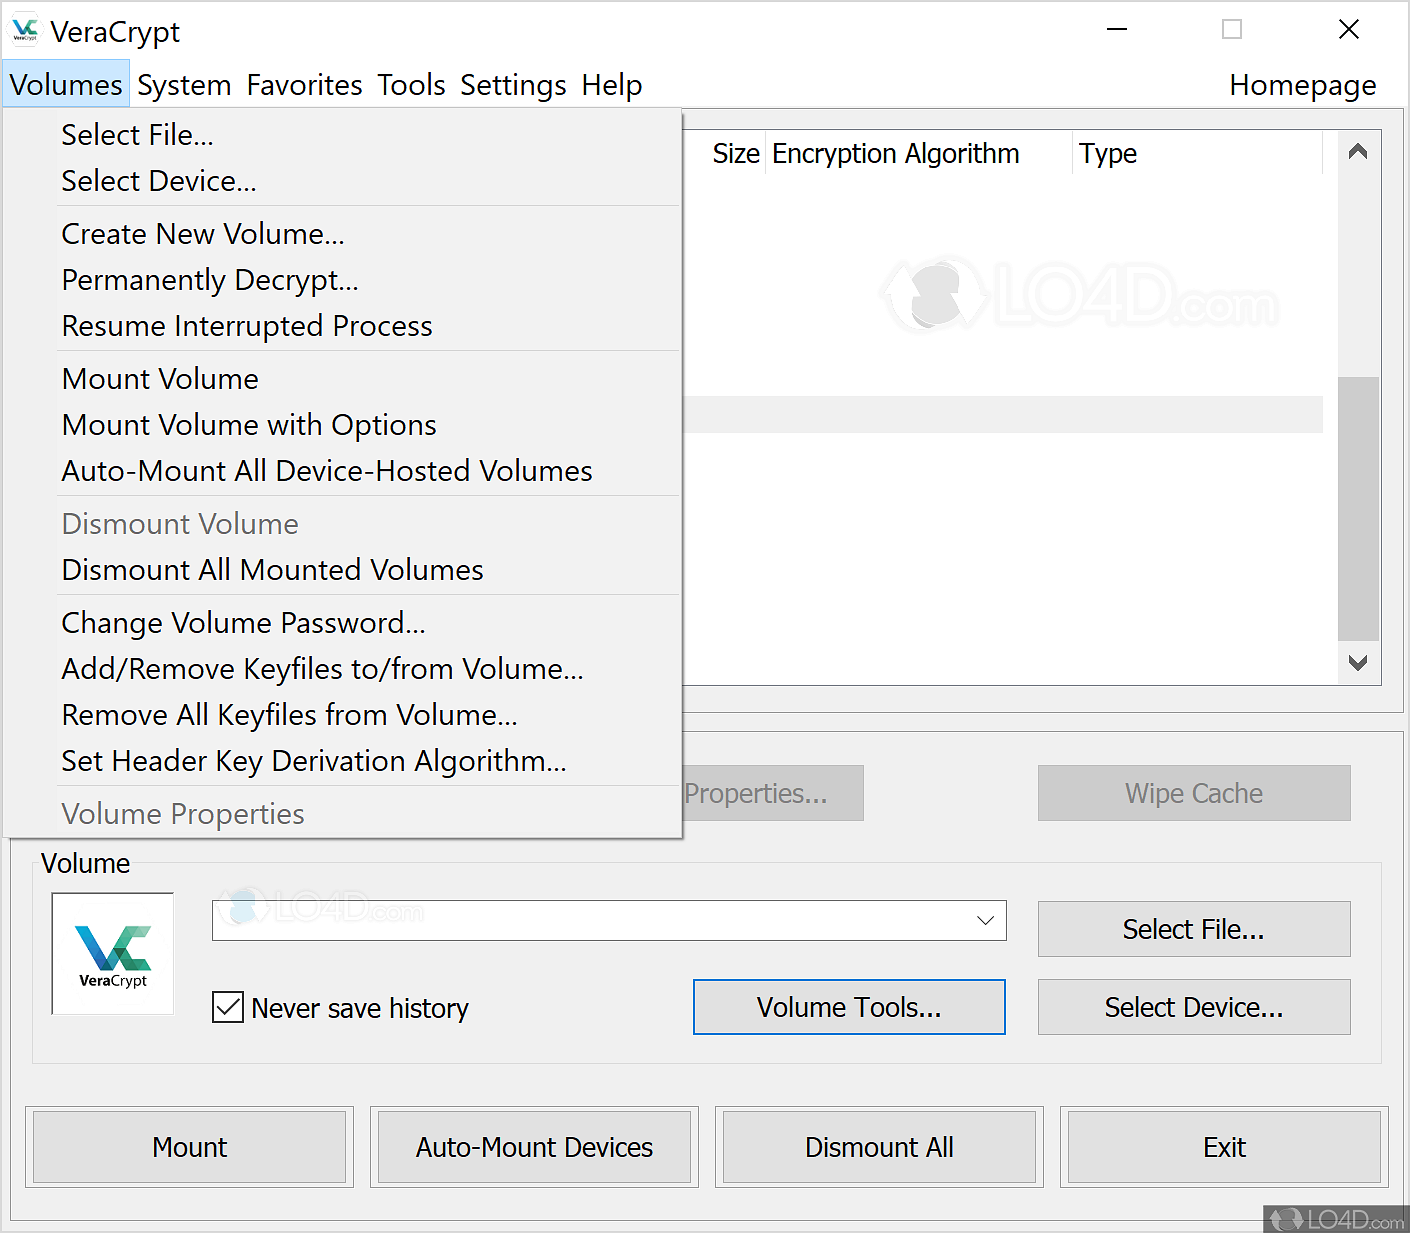Choose Select Device... from Volumes menu
1410x1233 pixels.
click(x=342, y=181)
